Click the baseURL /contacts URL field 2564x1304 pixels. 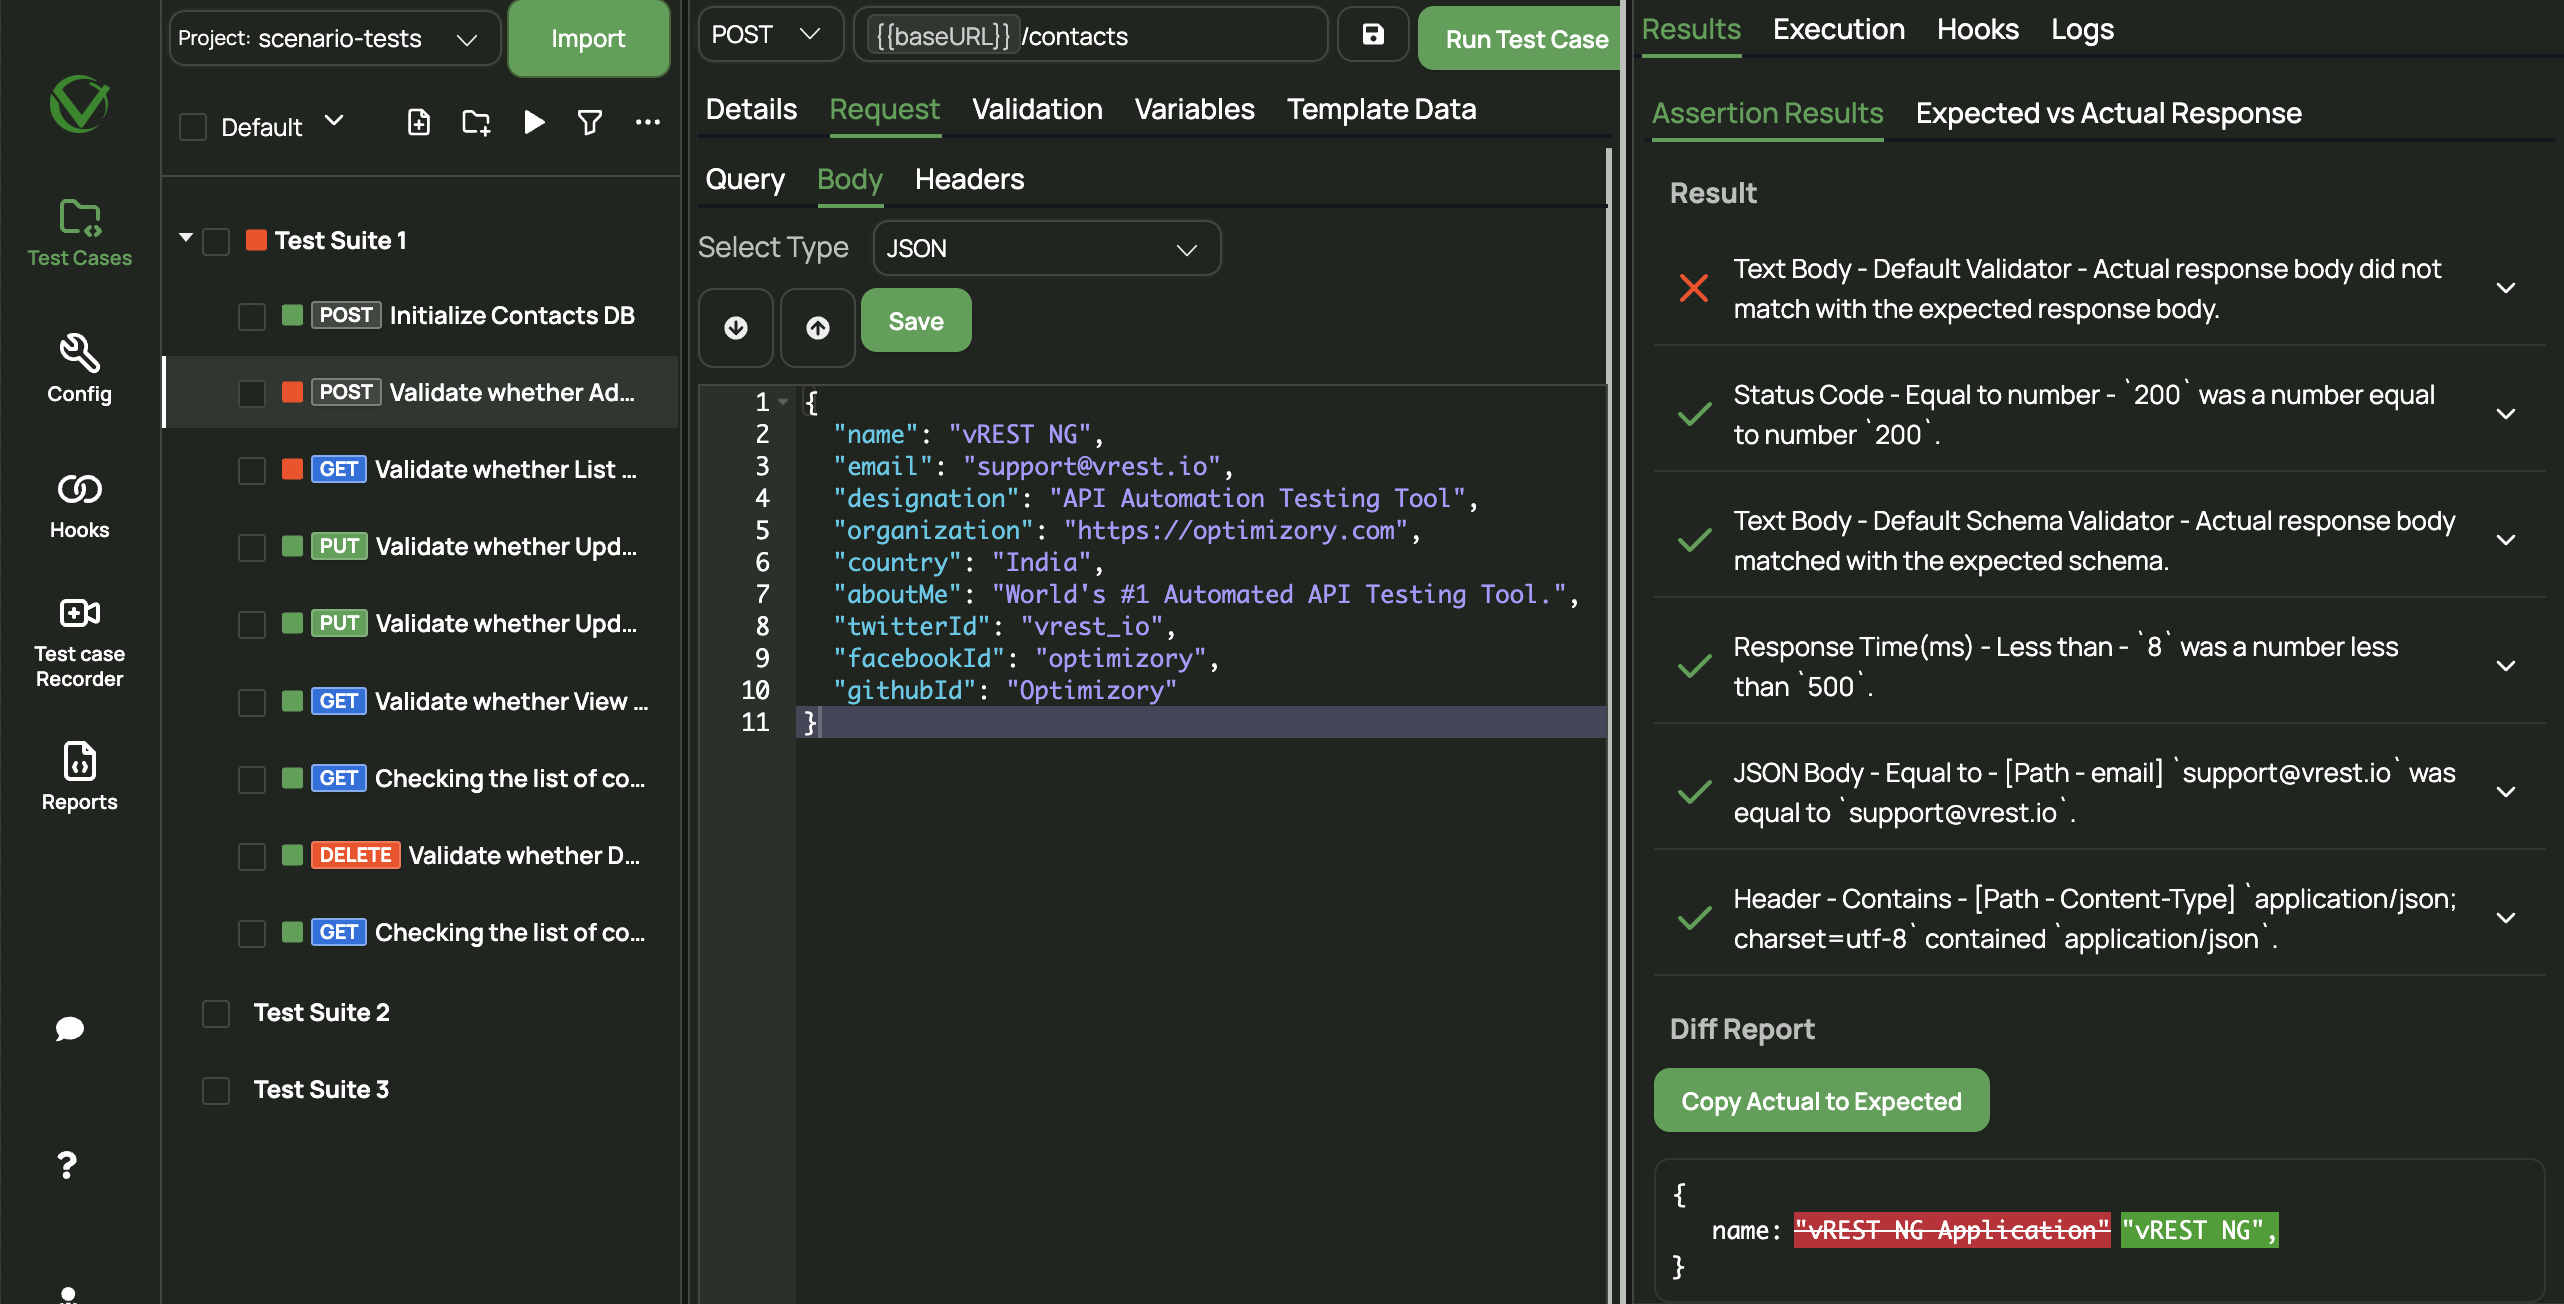point(1090,36)
